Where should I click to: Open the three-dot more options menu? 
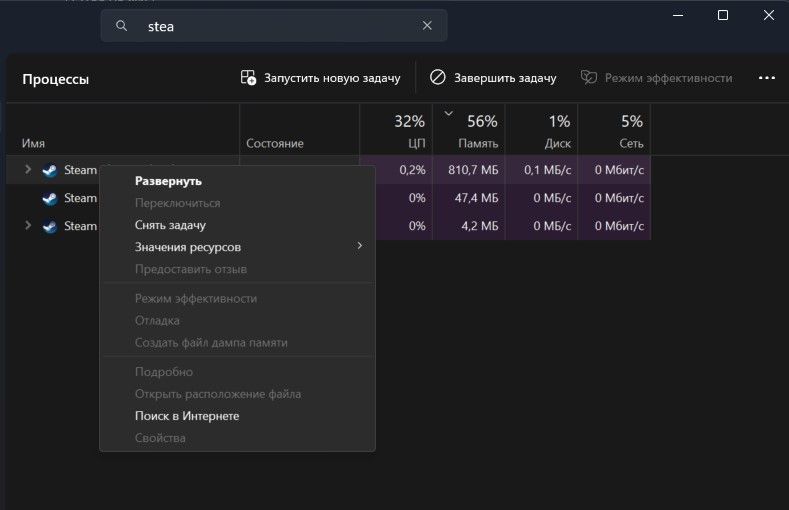(x=767, y=78)
